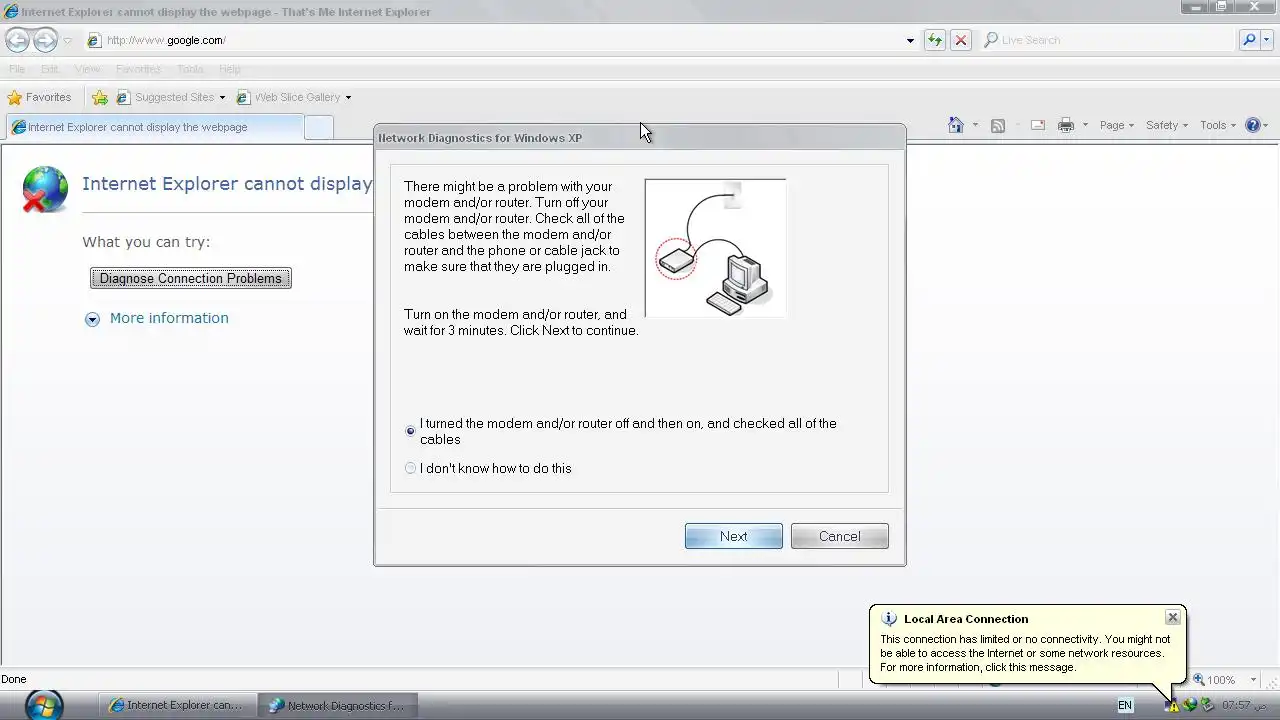The image size is (1280, 720).
Task: Open Suggested Sites in favorites bar
Action: click(x=171, y=97)
